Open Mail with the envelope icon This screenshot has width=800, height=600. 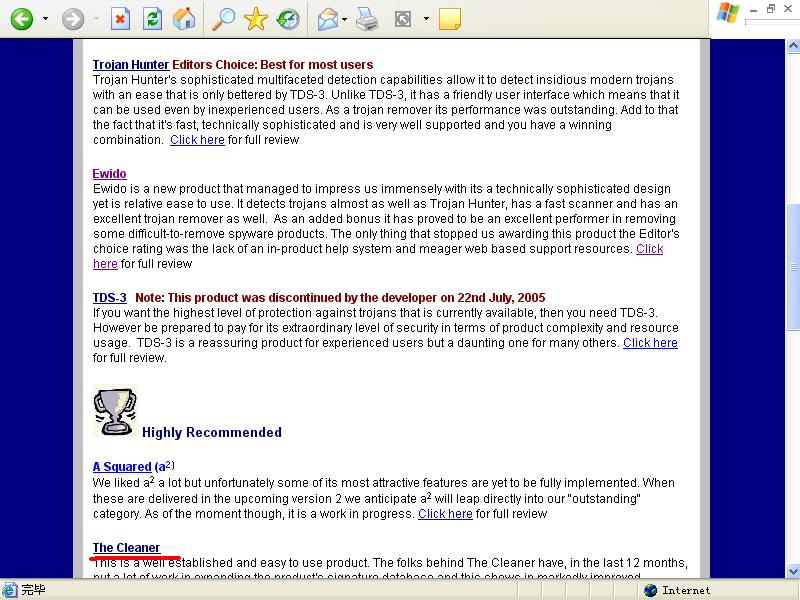(x=328, y=19)
